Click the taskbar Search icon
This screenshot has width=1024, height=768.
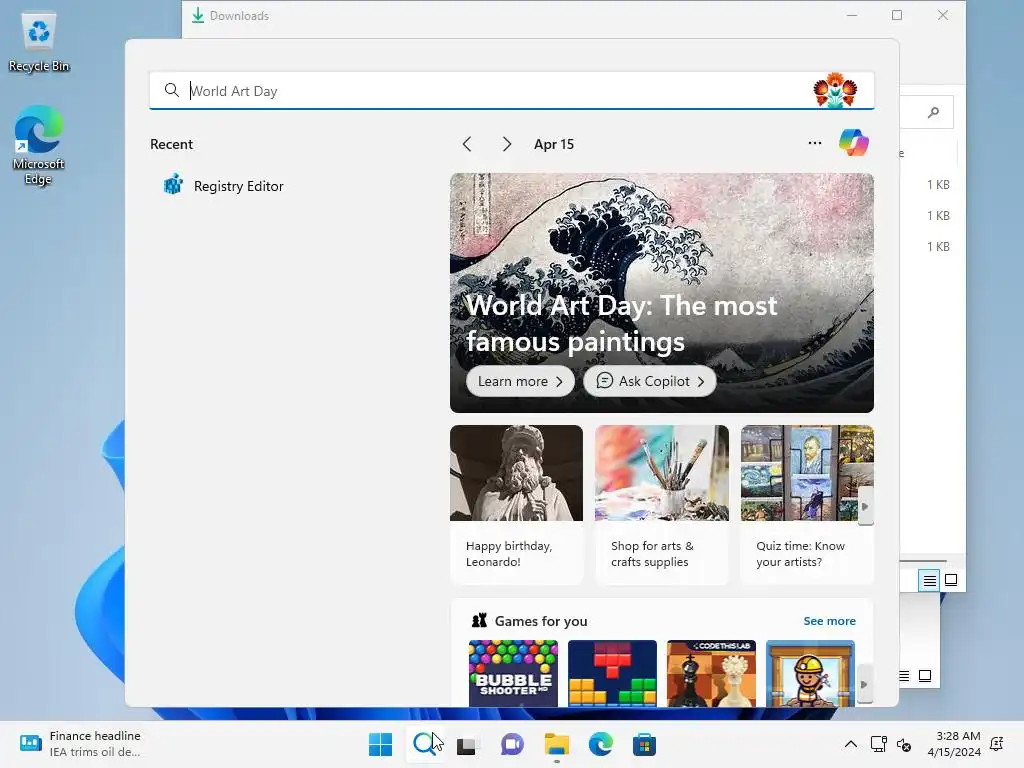[425, 744]
